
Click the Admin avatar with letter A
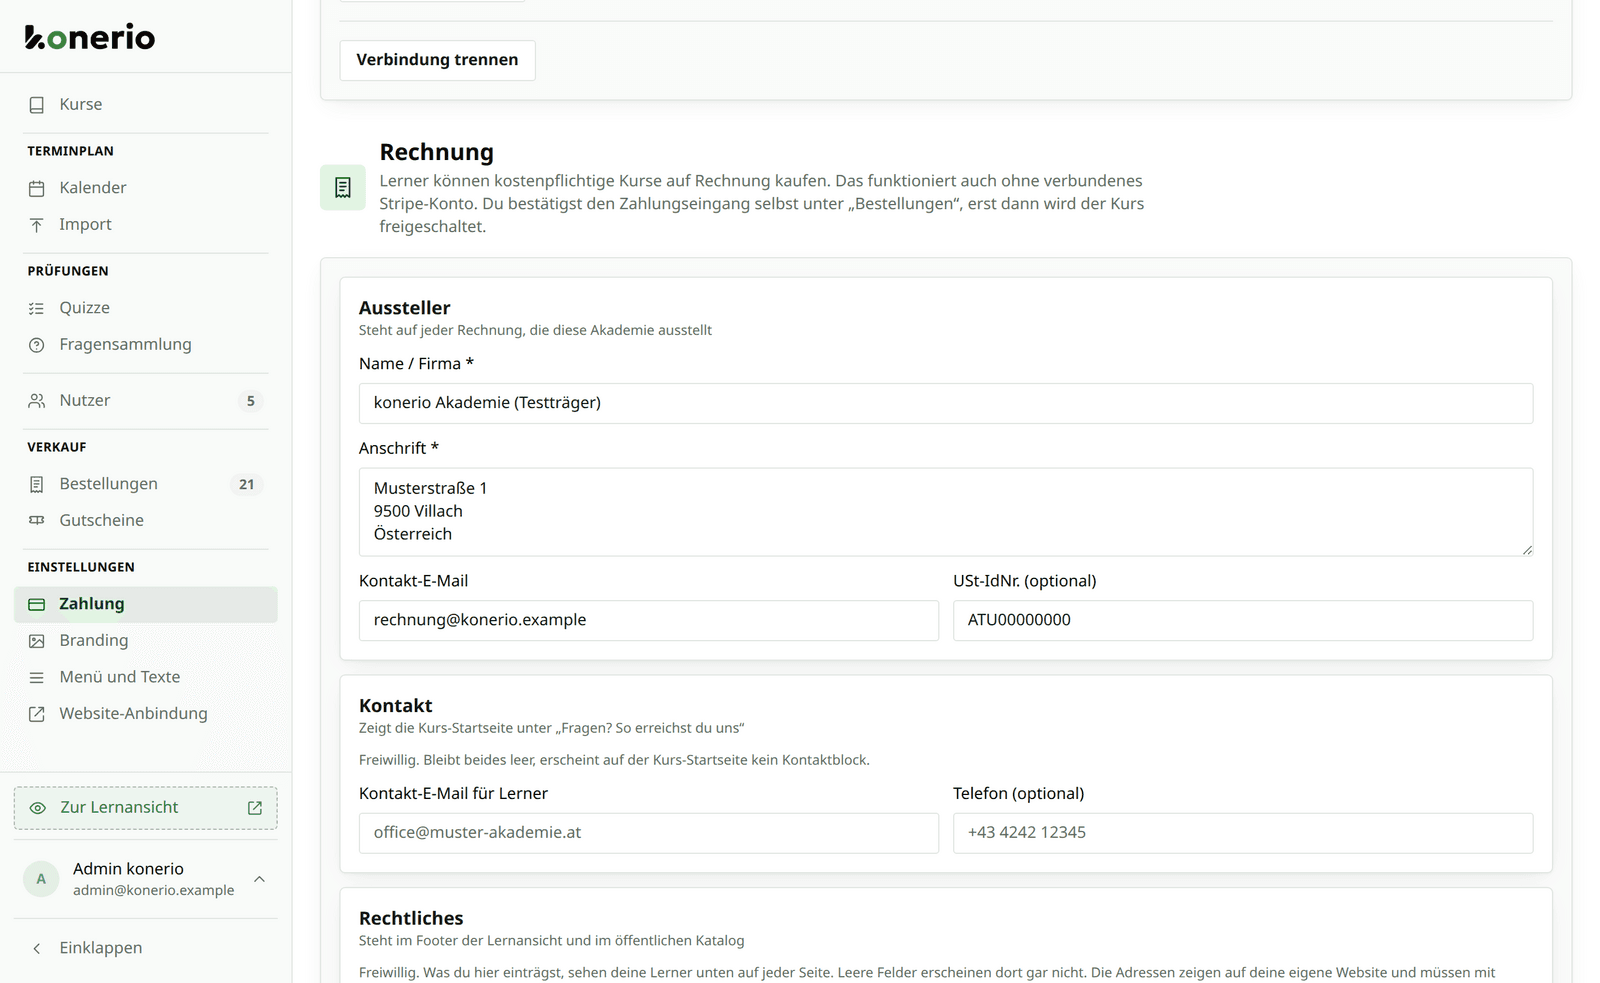pyautogui.click(x=41, y=879)
